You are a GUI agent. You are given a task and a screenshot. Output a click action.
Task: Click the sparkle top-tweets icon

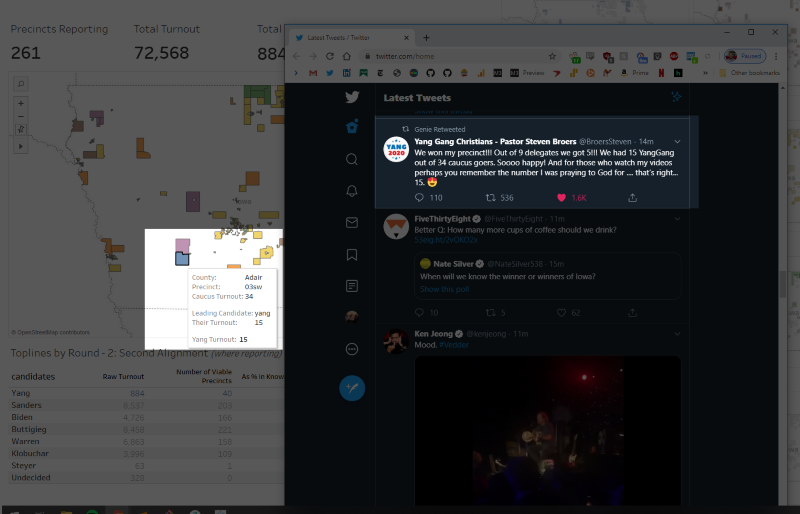coord(676,97)
